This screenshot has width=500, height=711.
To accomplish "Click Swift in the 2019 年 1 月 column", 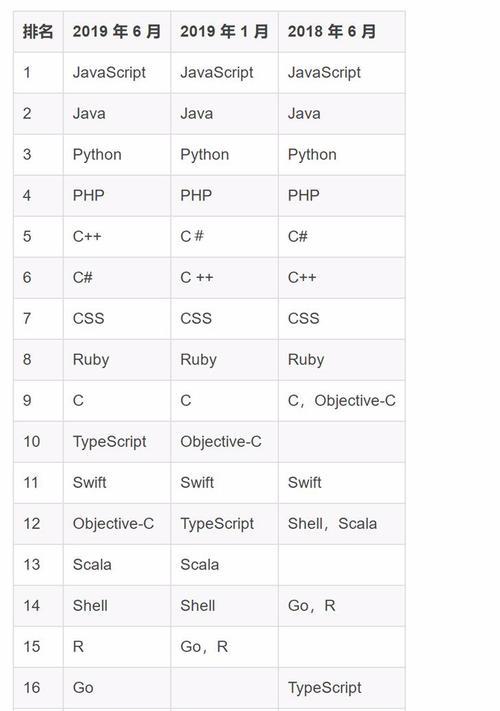I will point(197,482).
